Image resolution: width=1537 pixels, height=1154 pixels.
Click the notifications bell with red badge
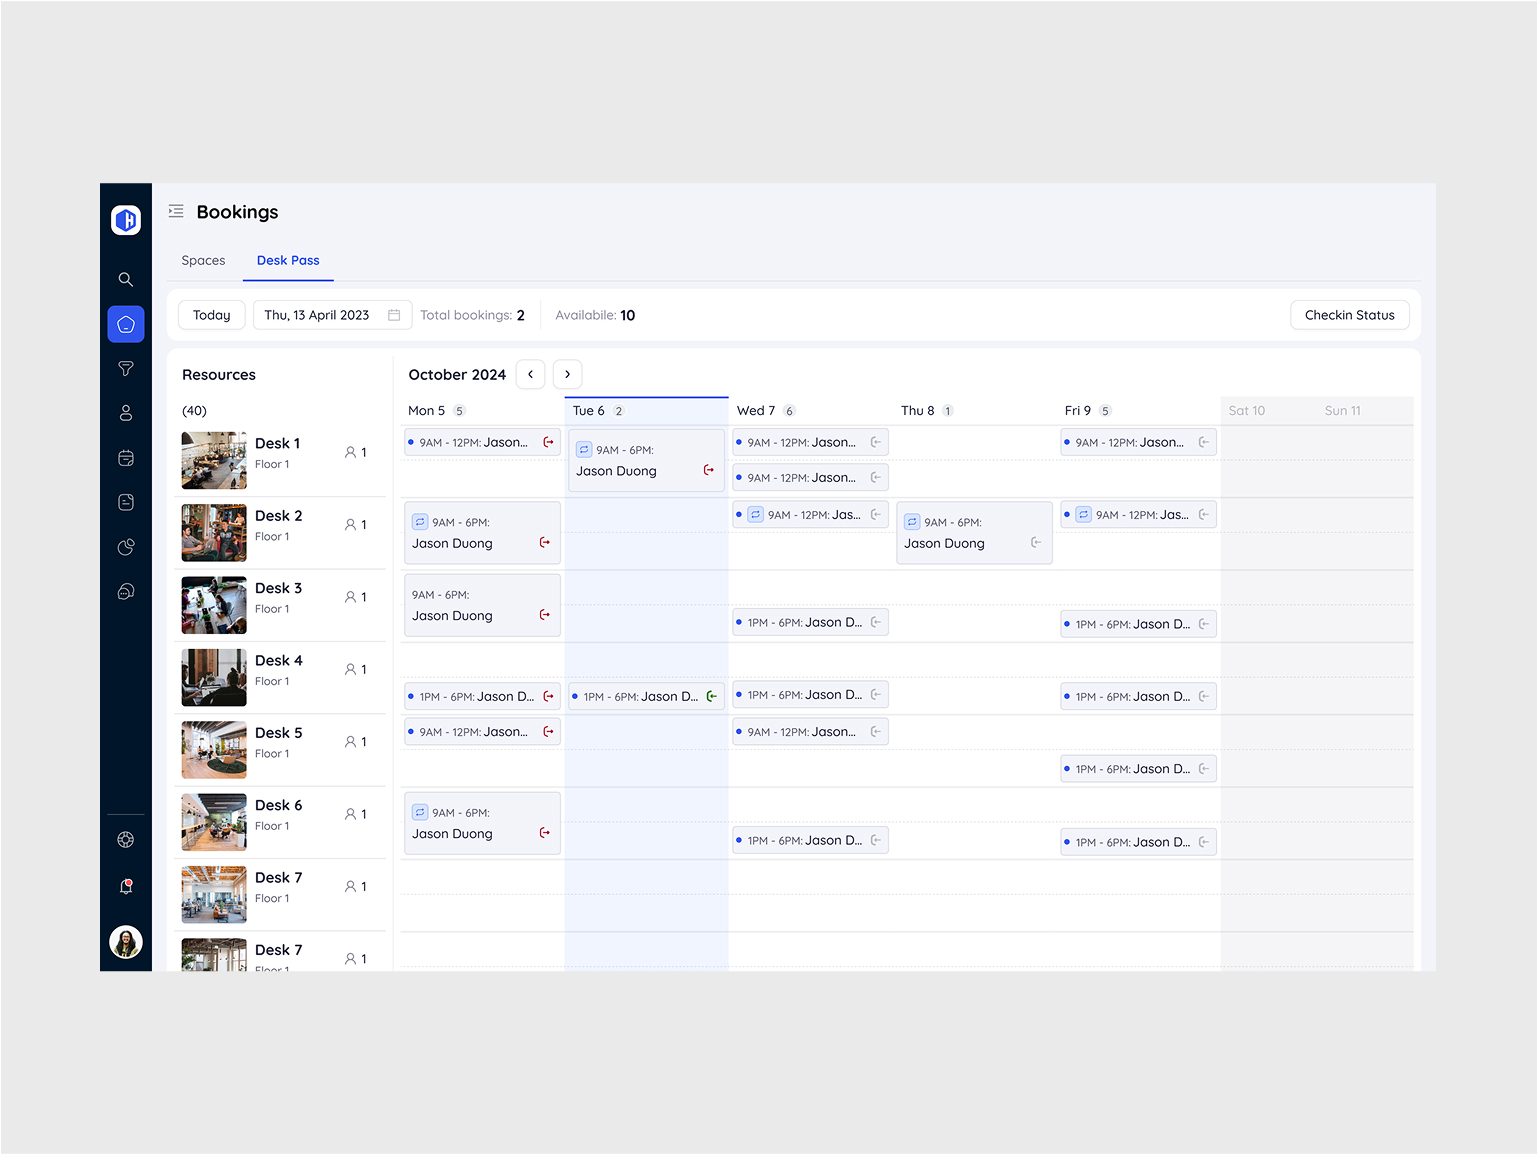click(x=126, y=885)
